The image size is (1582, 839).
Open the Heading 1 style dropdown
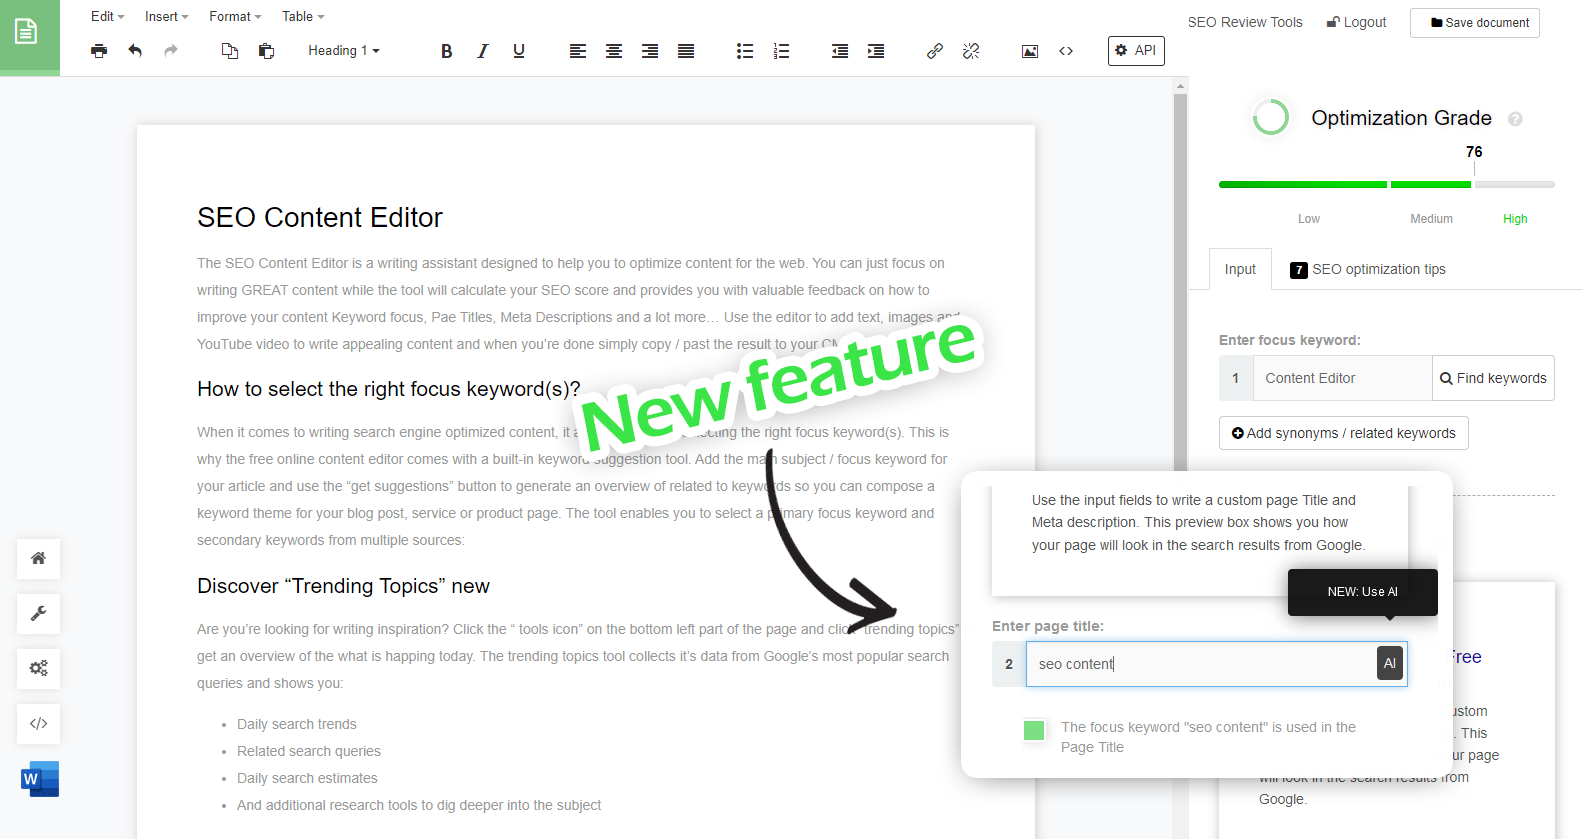[x=344, y=51]
